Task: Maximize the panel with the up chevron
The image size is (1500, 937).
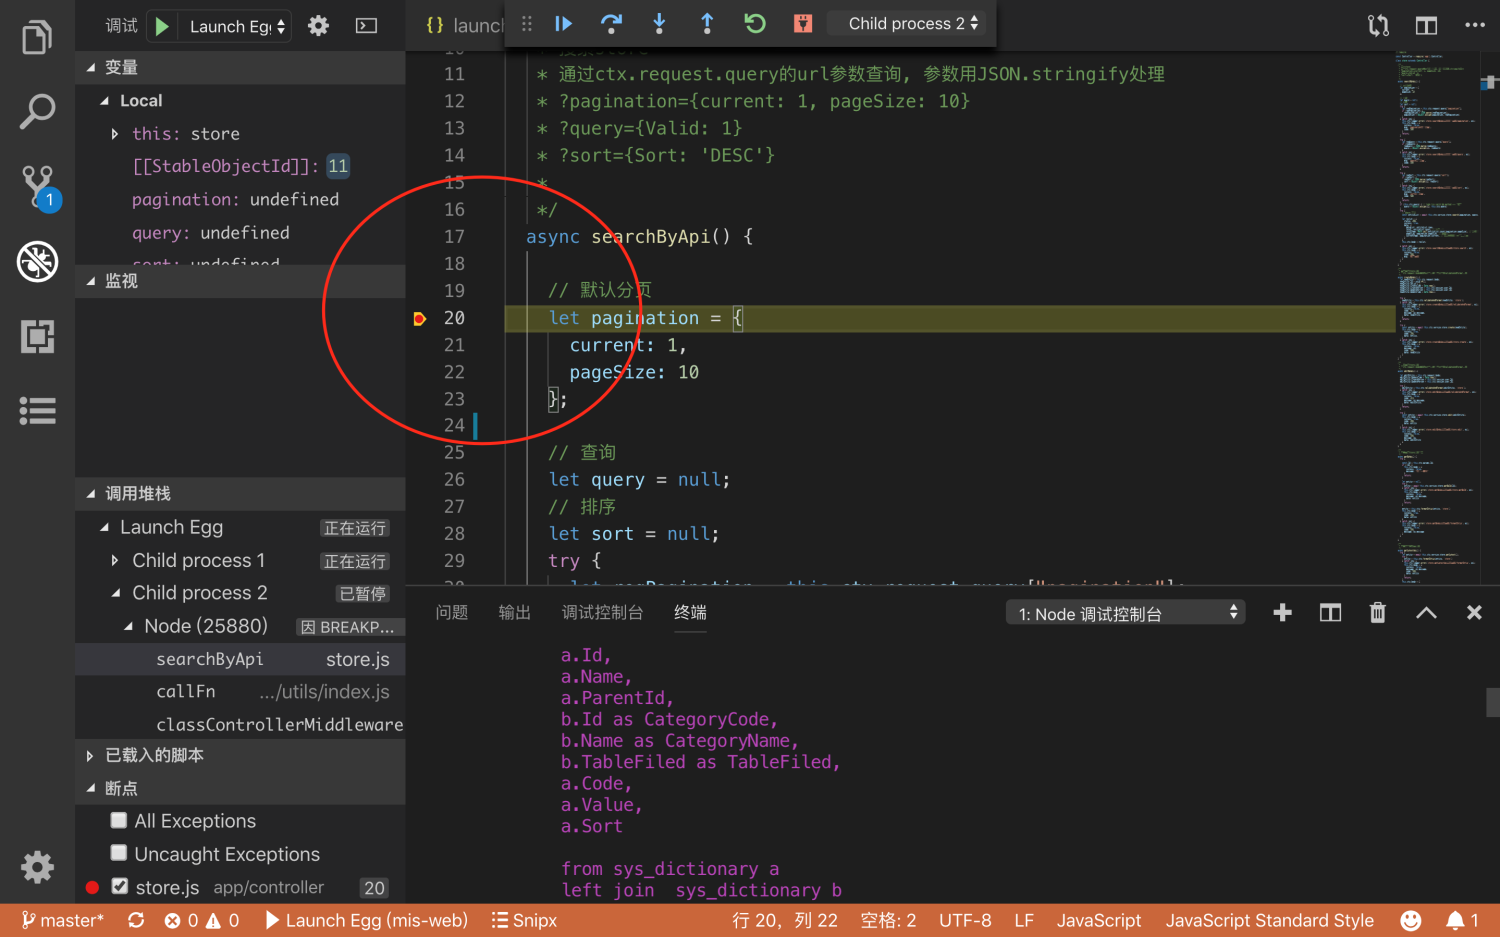Action: pos(1426,613)
